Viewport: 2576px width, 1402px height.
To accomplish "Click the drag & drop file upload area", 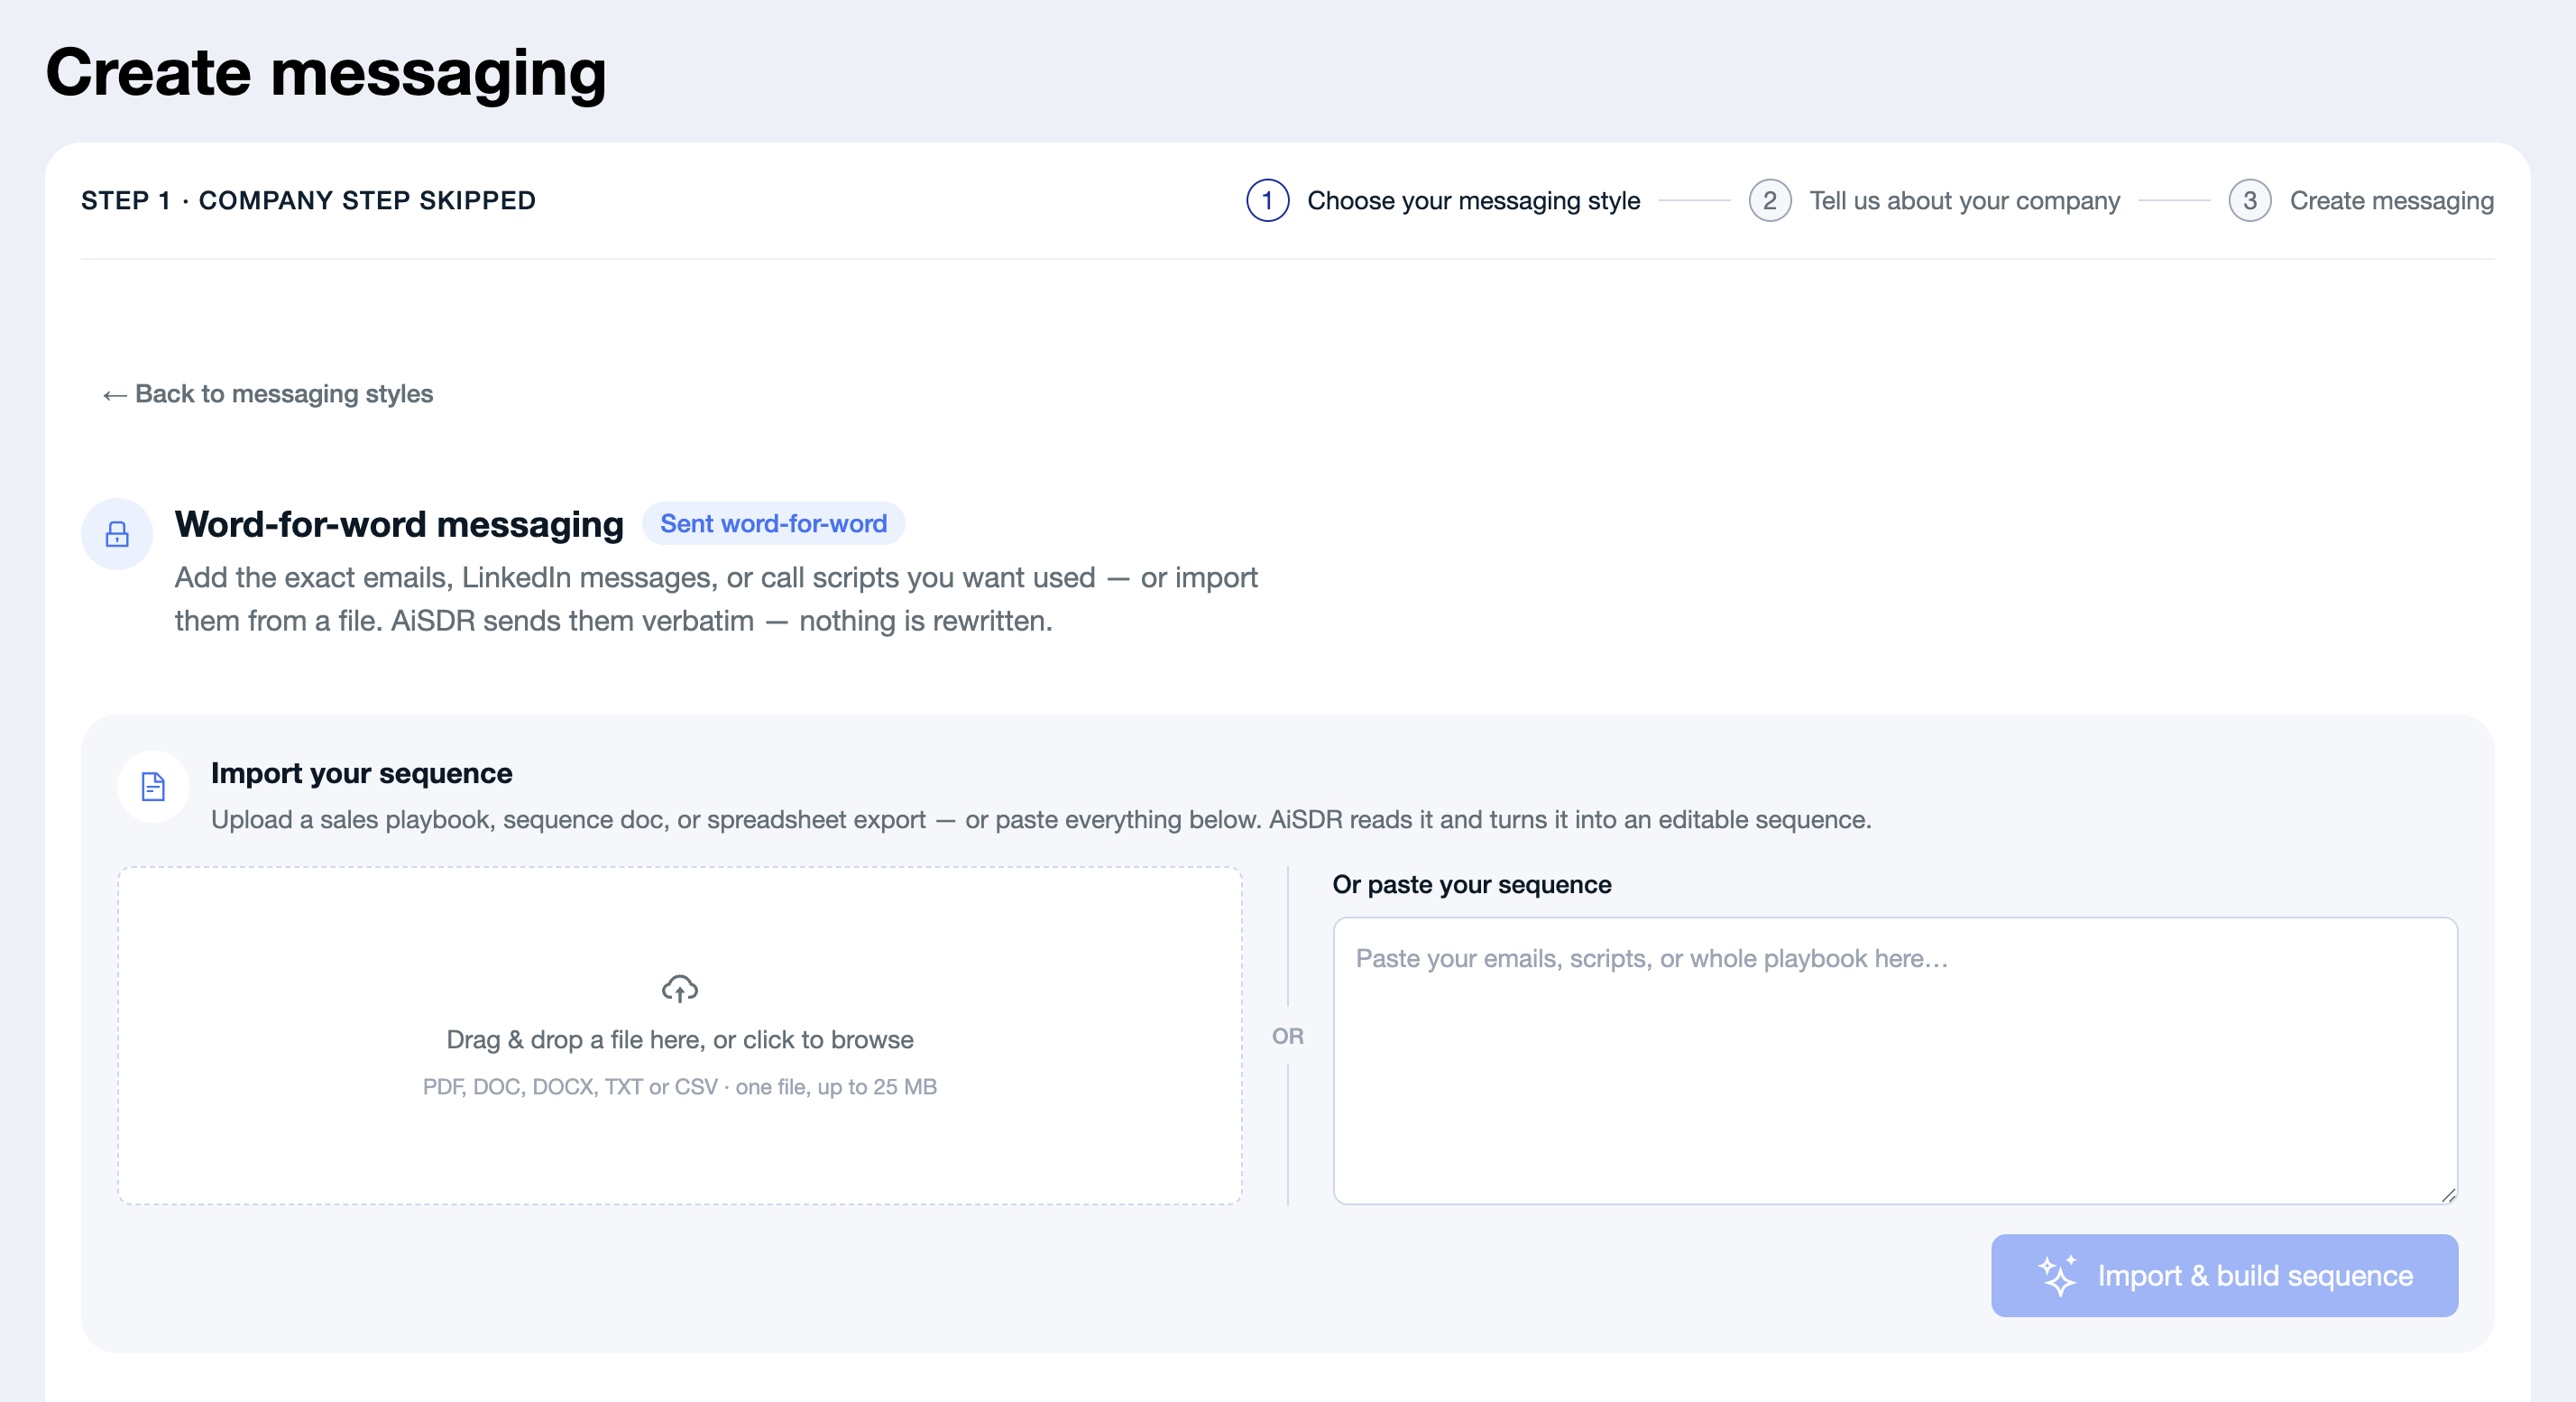I will [x=680, y=1036].
